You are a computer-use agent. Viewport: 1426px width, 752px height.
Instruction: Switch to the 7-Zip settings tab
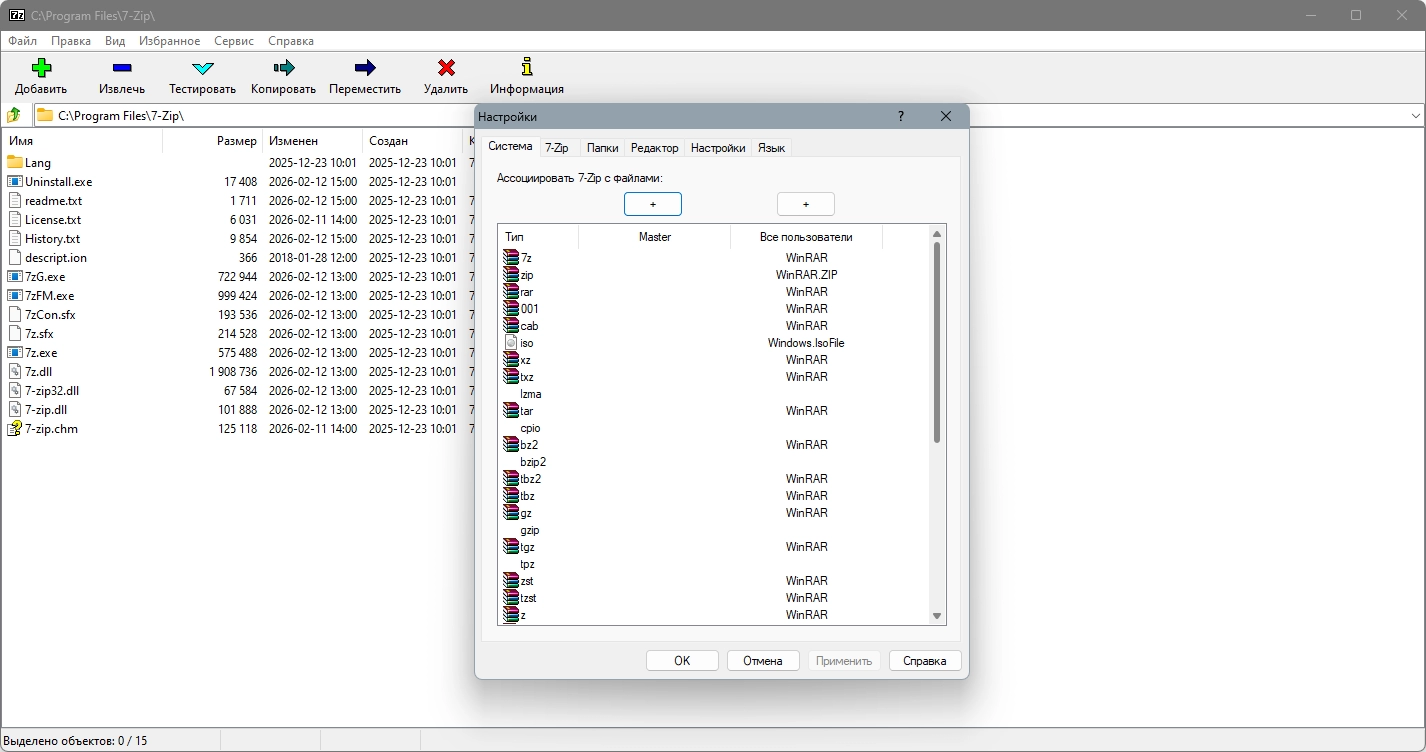[x=556, y=148]
